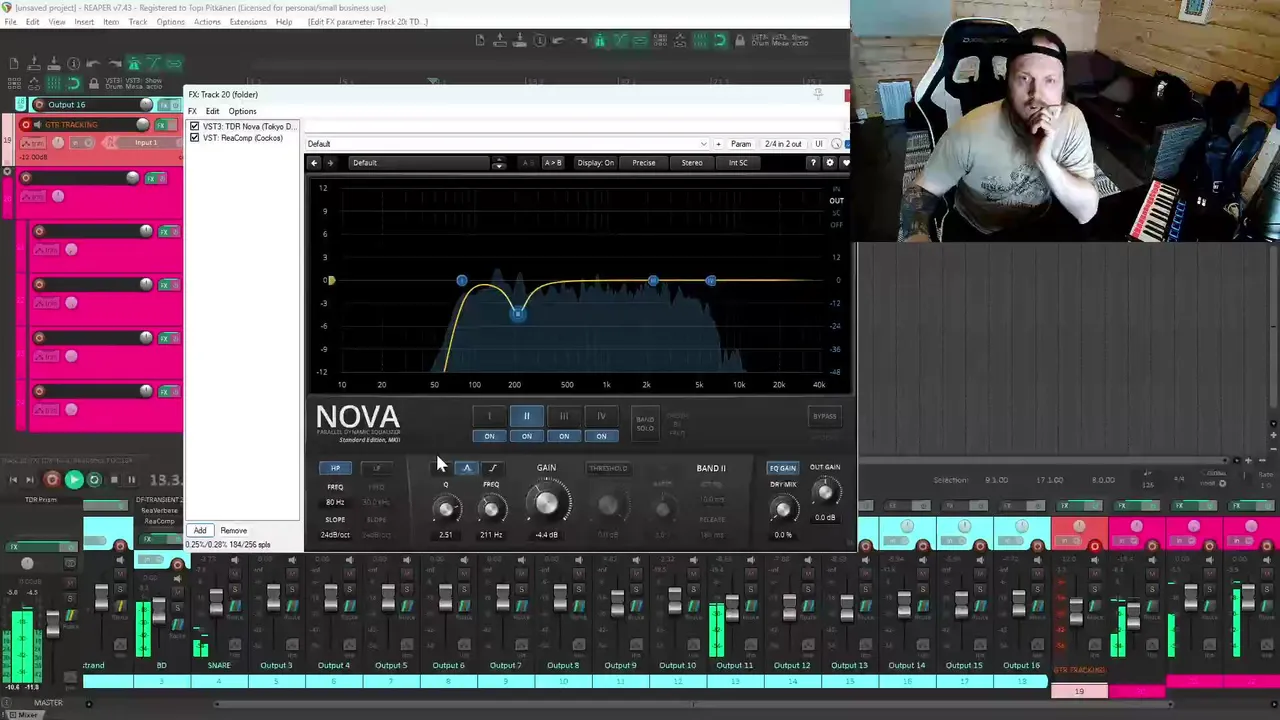The height and width of the screenshot is (720, 1280).
Task: Open Nova internal Default preset dropdown
Action: pyautogui.click(x=420, y=163)
